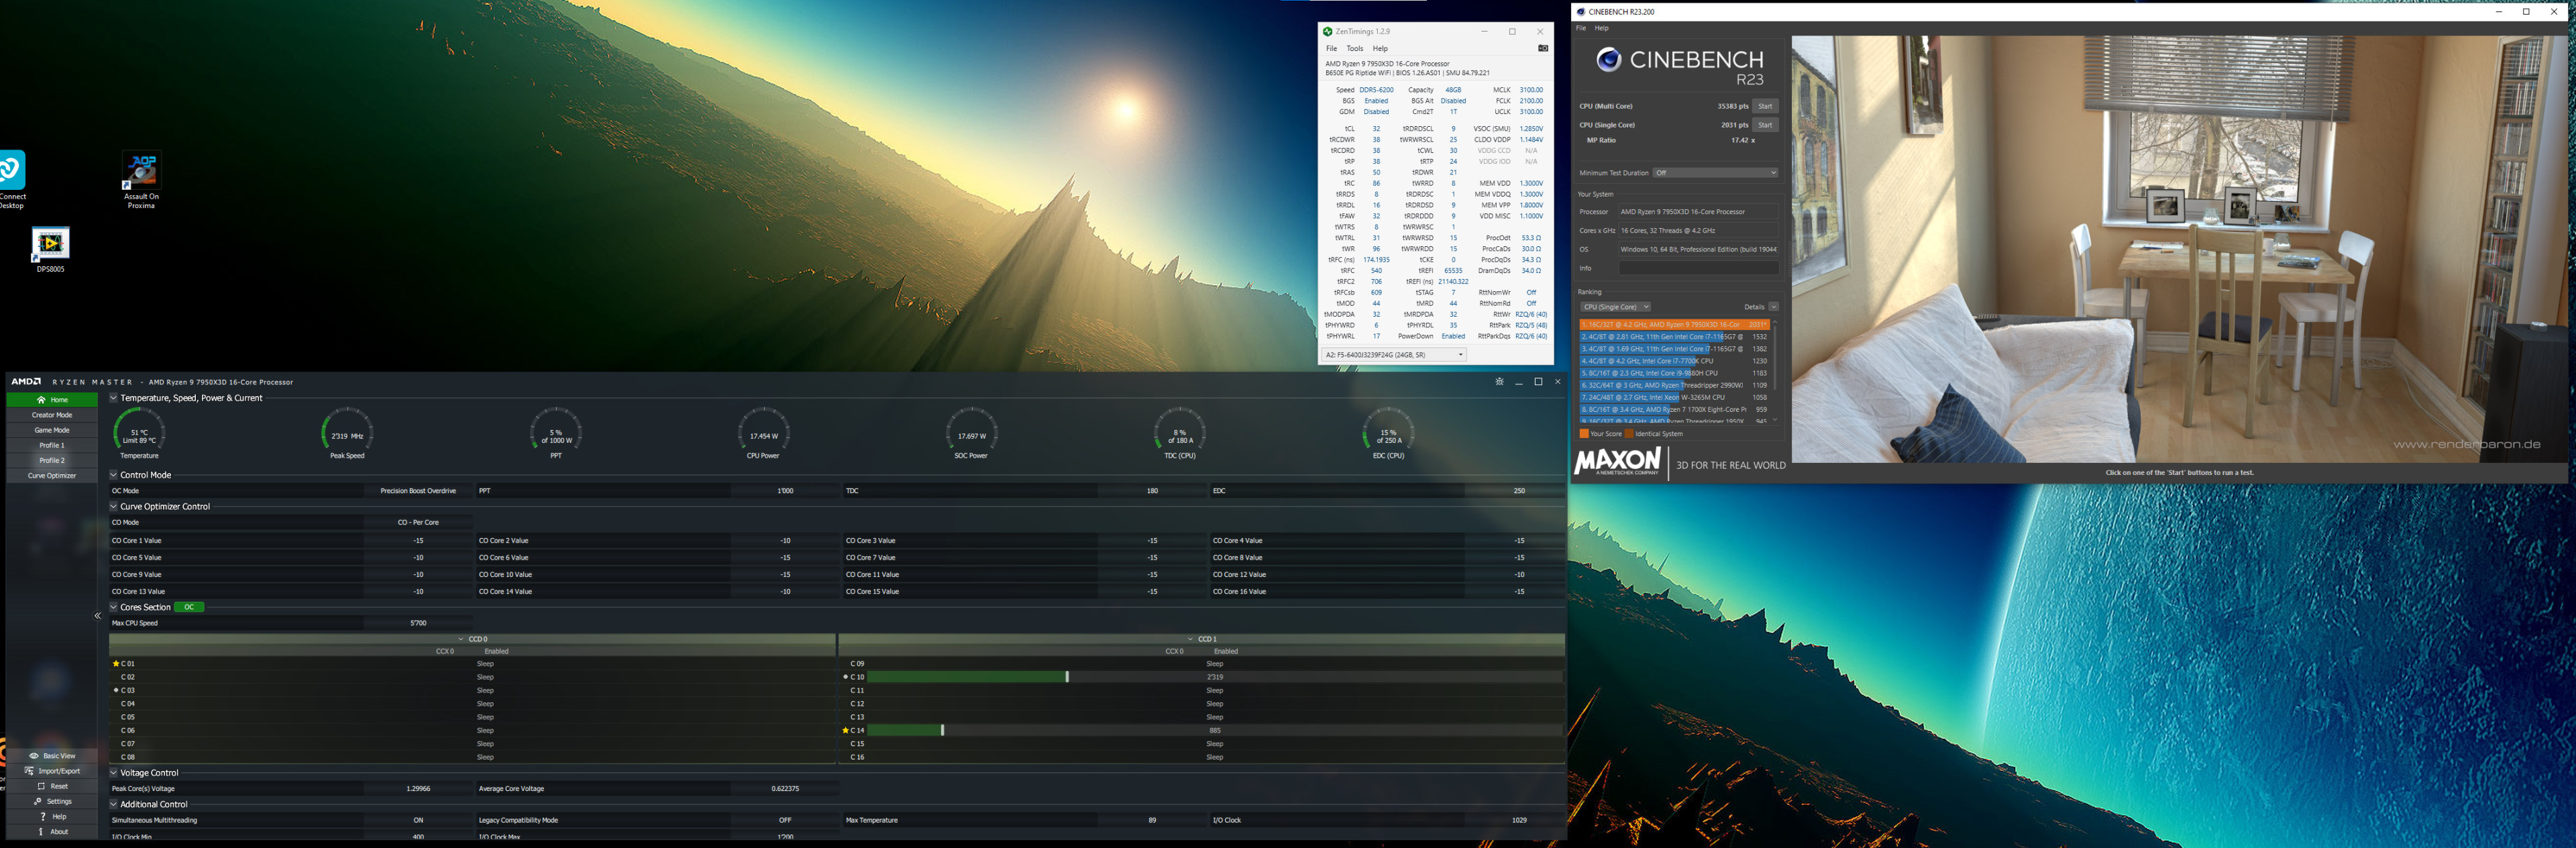Click the Ryzen Master Home icon
2576x848 pixels.
coord(41,400)
